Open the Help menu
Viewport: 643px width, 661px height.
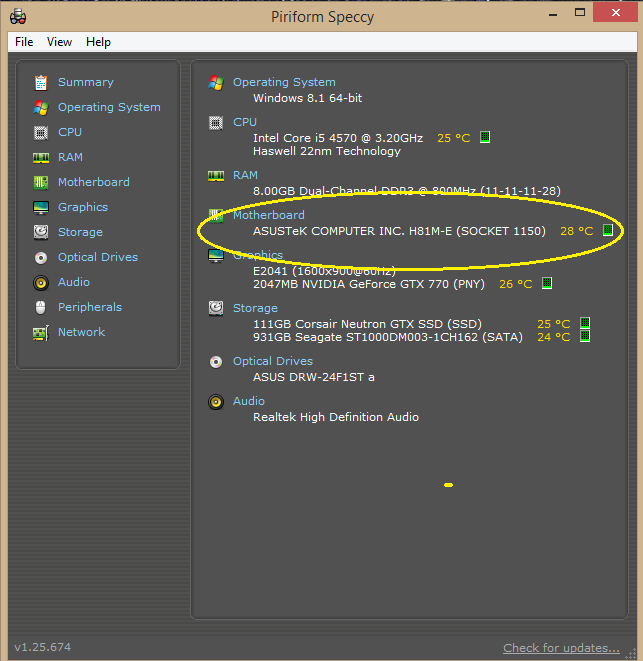(x=98, y=42)
